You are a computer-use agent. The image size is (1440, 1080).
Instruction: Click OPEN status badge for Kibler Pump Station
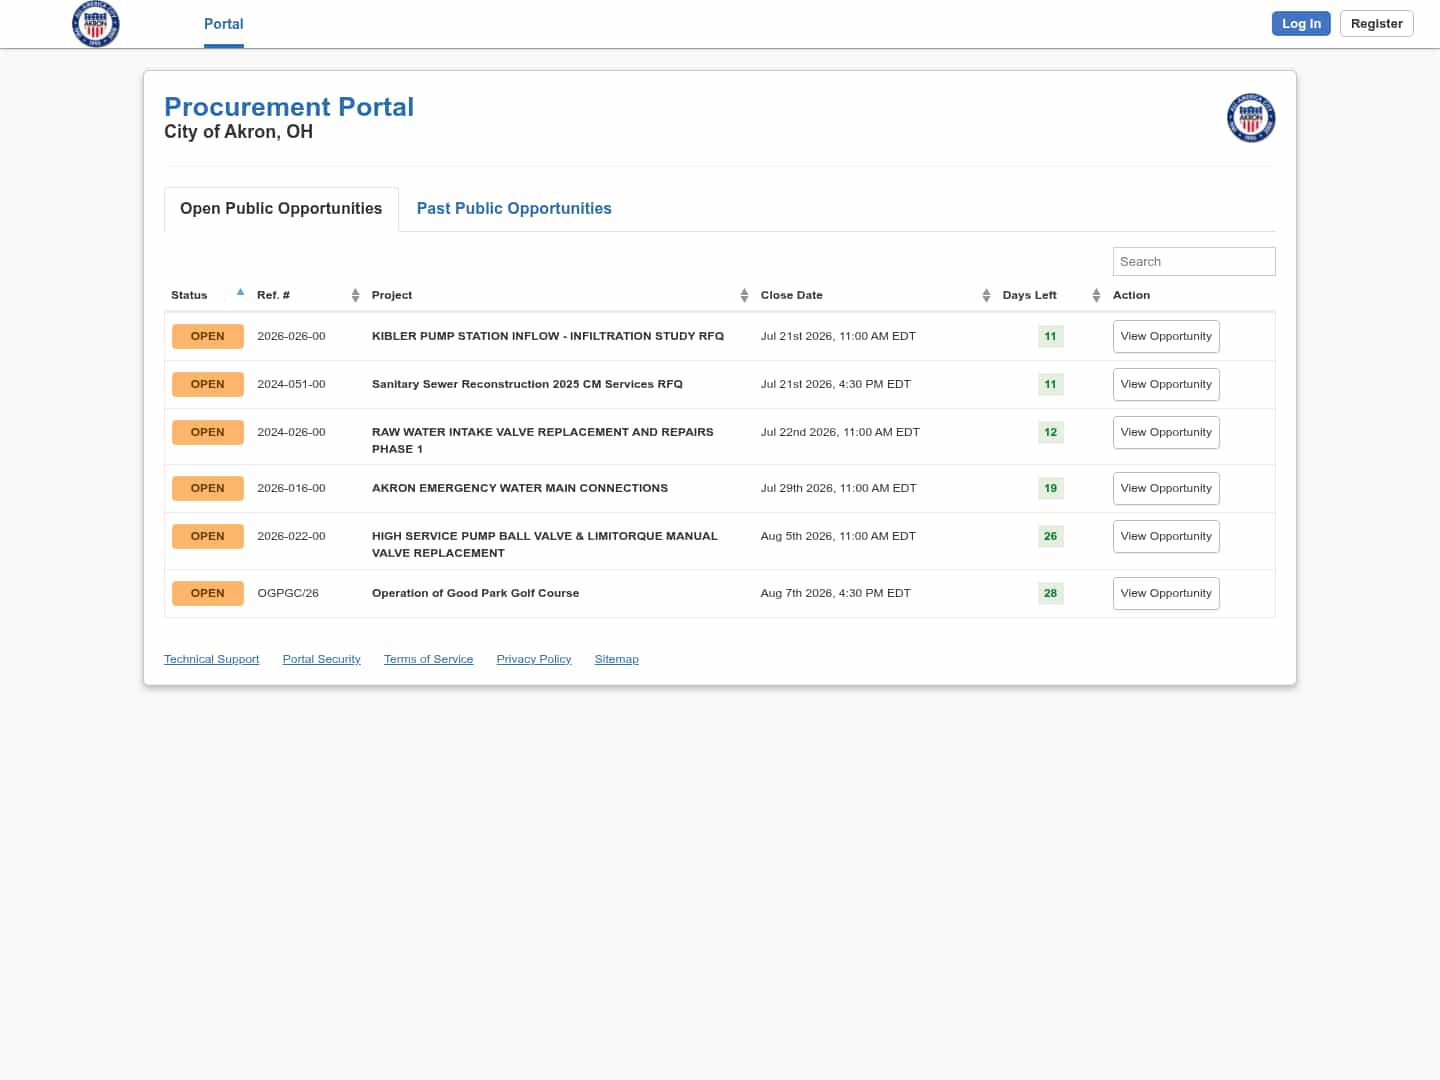[208, 336]
